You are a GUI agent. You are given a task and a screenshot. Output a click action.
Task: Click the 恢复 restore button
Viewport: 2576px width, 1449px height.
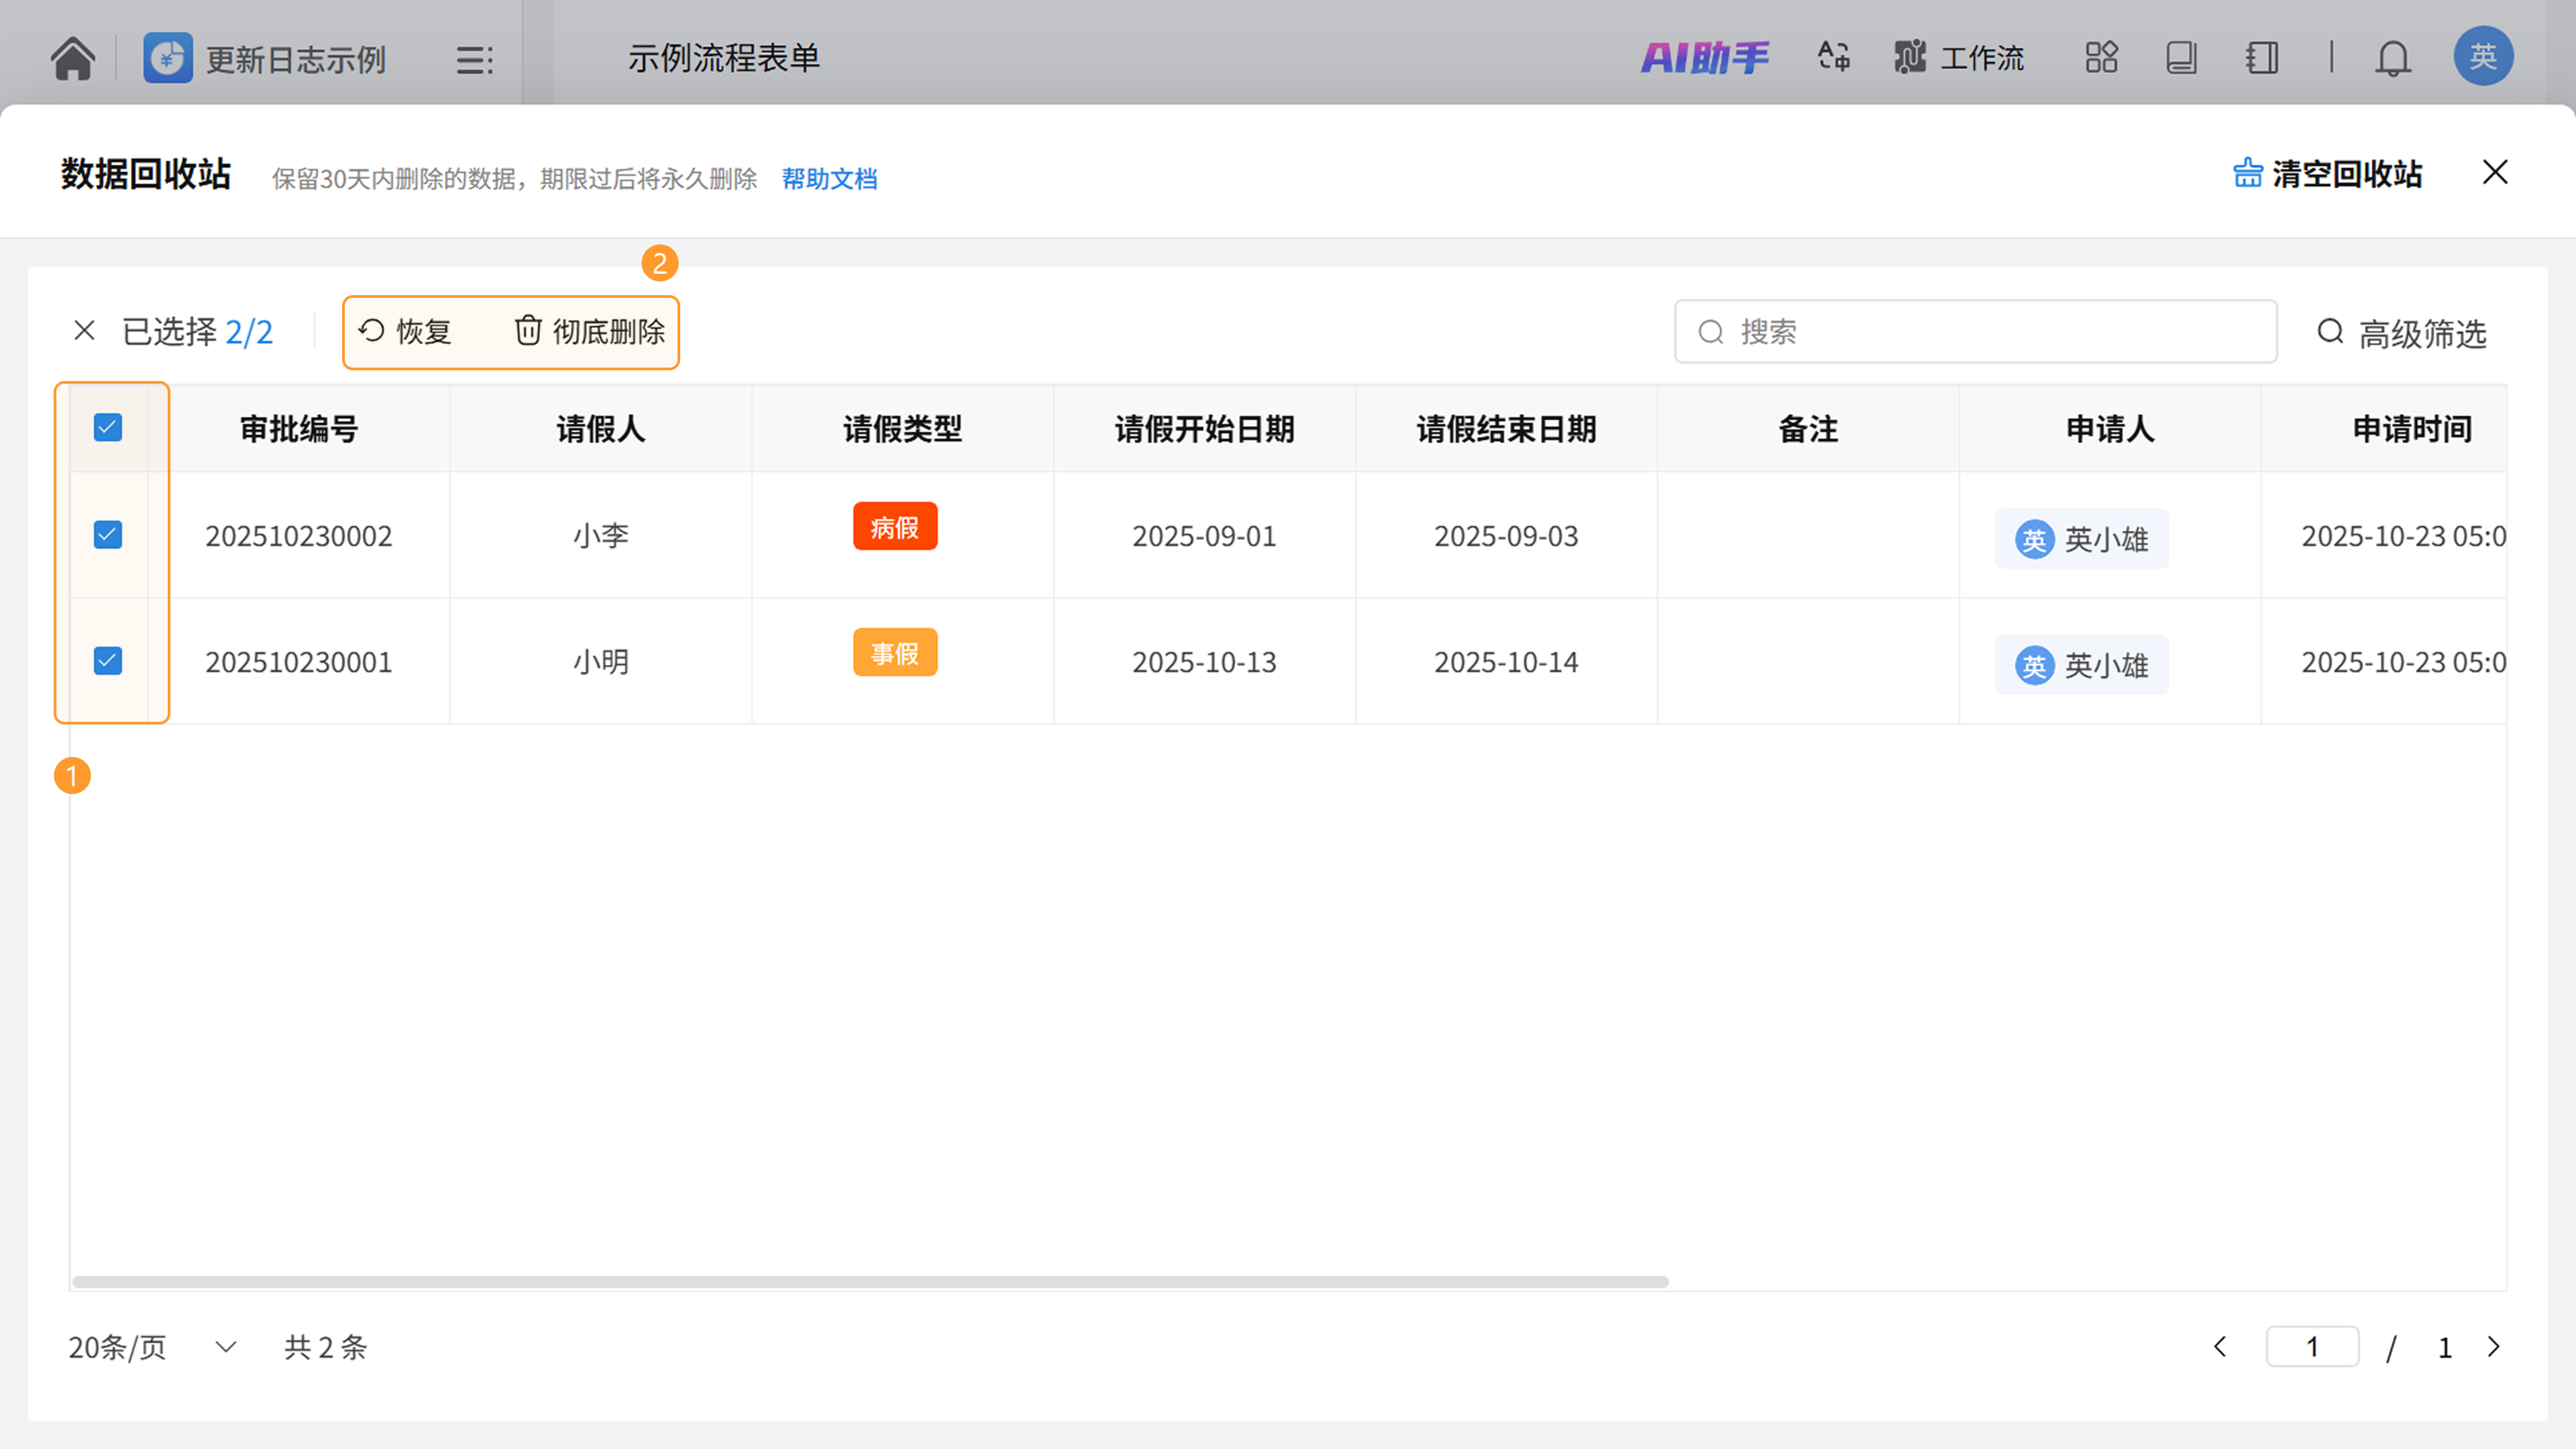pos(405,331)
